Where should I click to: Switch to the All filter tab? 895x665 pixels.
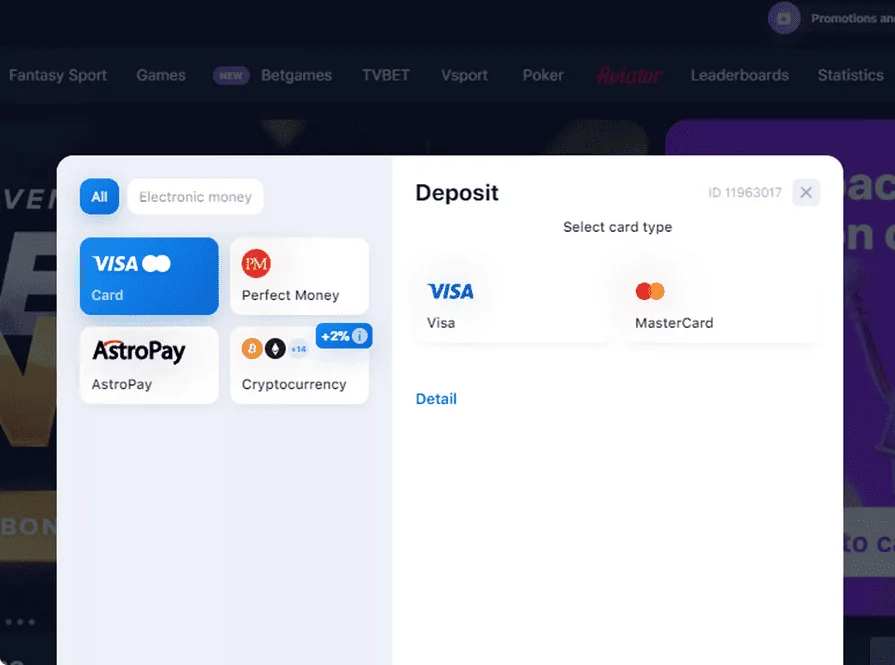point(99,197)
